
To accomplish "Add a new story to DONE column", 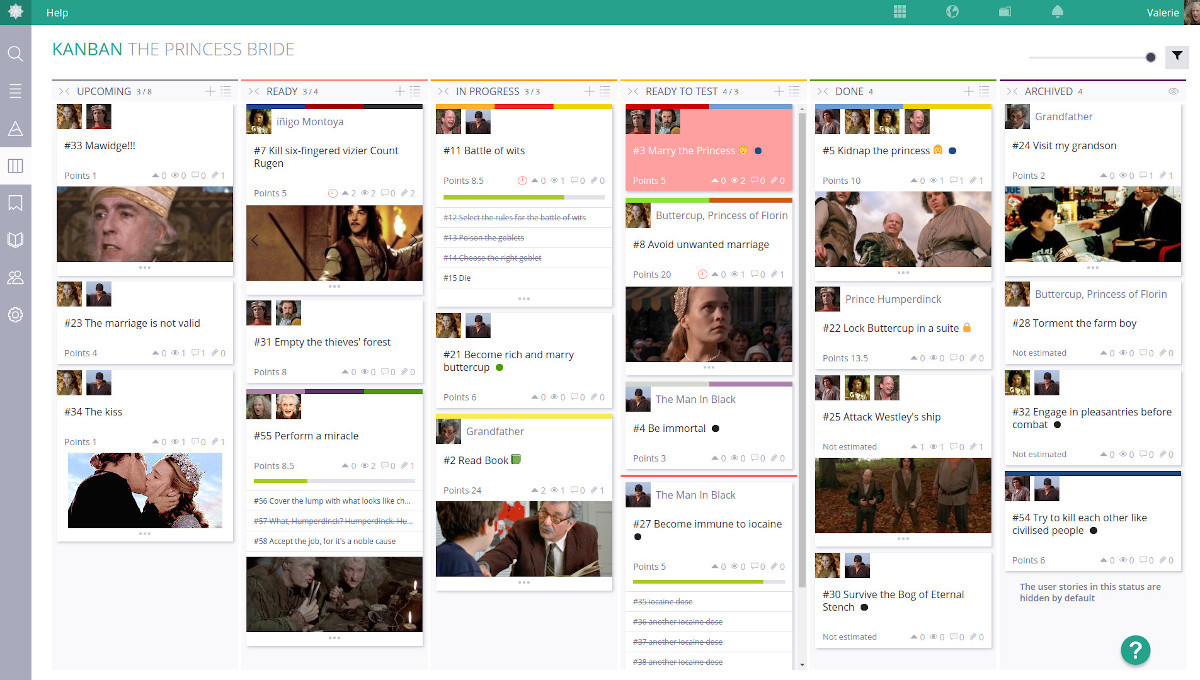I will click(x=969, y=91).
